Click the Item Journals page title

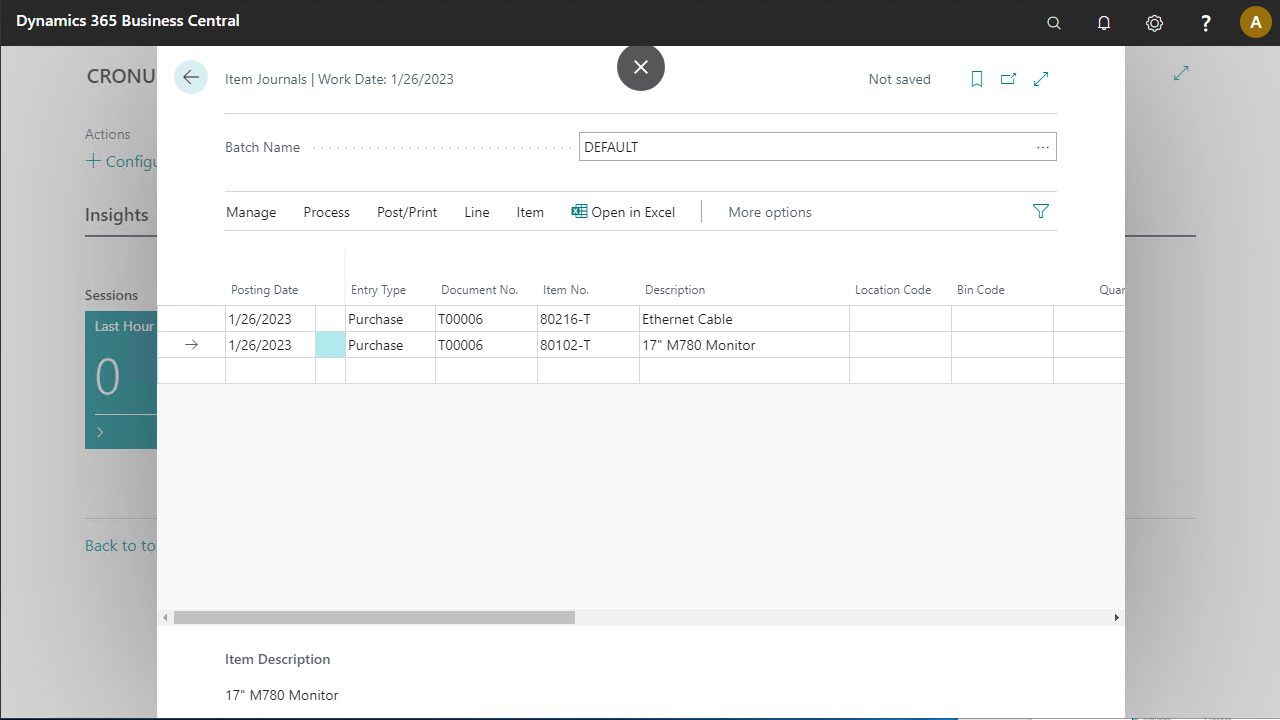(339, 79)
